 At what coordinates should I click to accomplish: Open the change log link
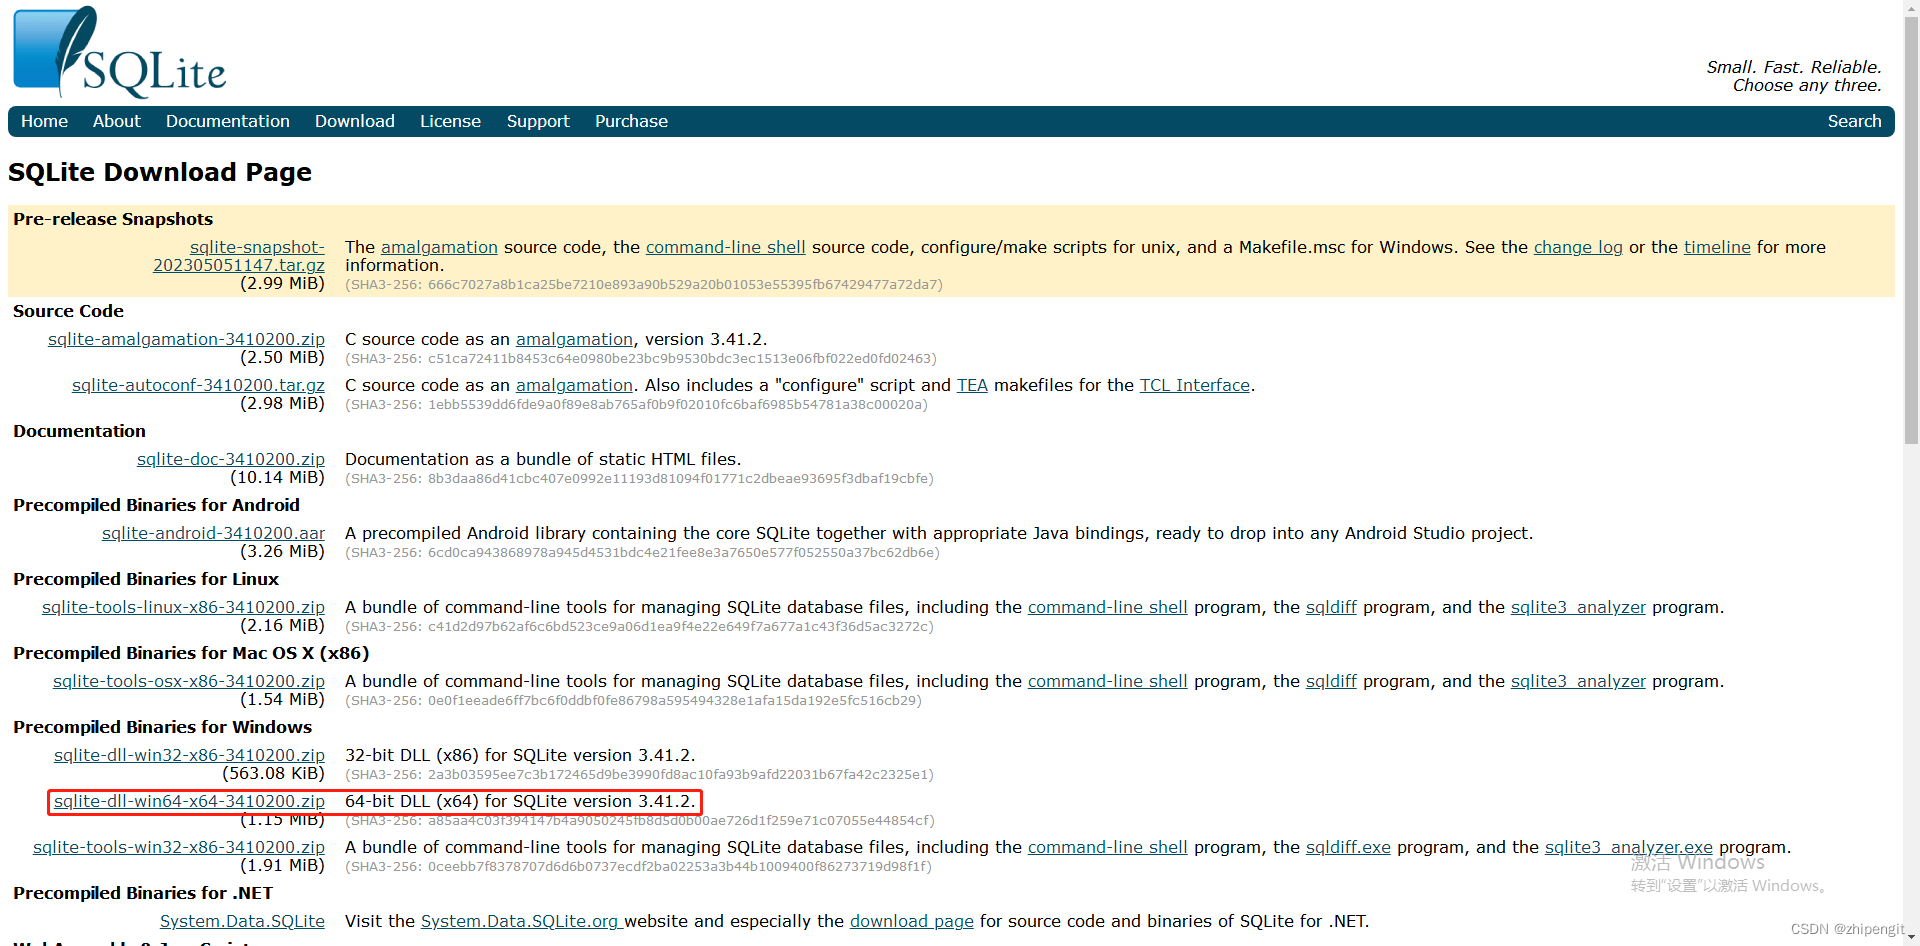click(x=1578, y=247)
